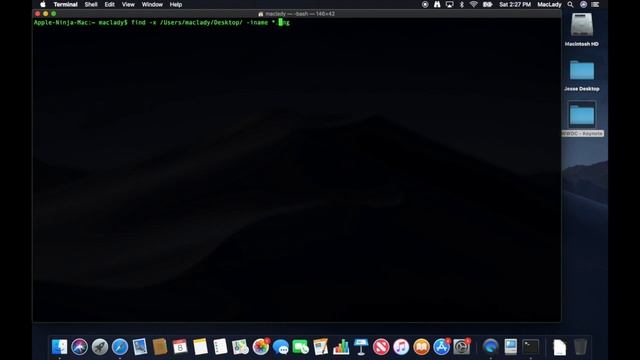Open the Apple menu
The height and width of the screenshot is (360, 640).
pyautogui.click(x=42, y=4)
